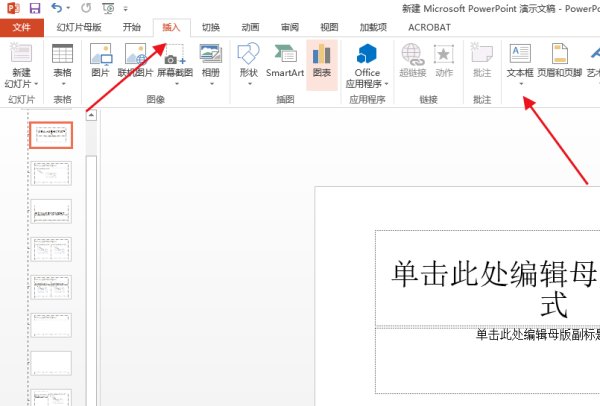Click the redo/repeat icon

[x=86, y=8]
